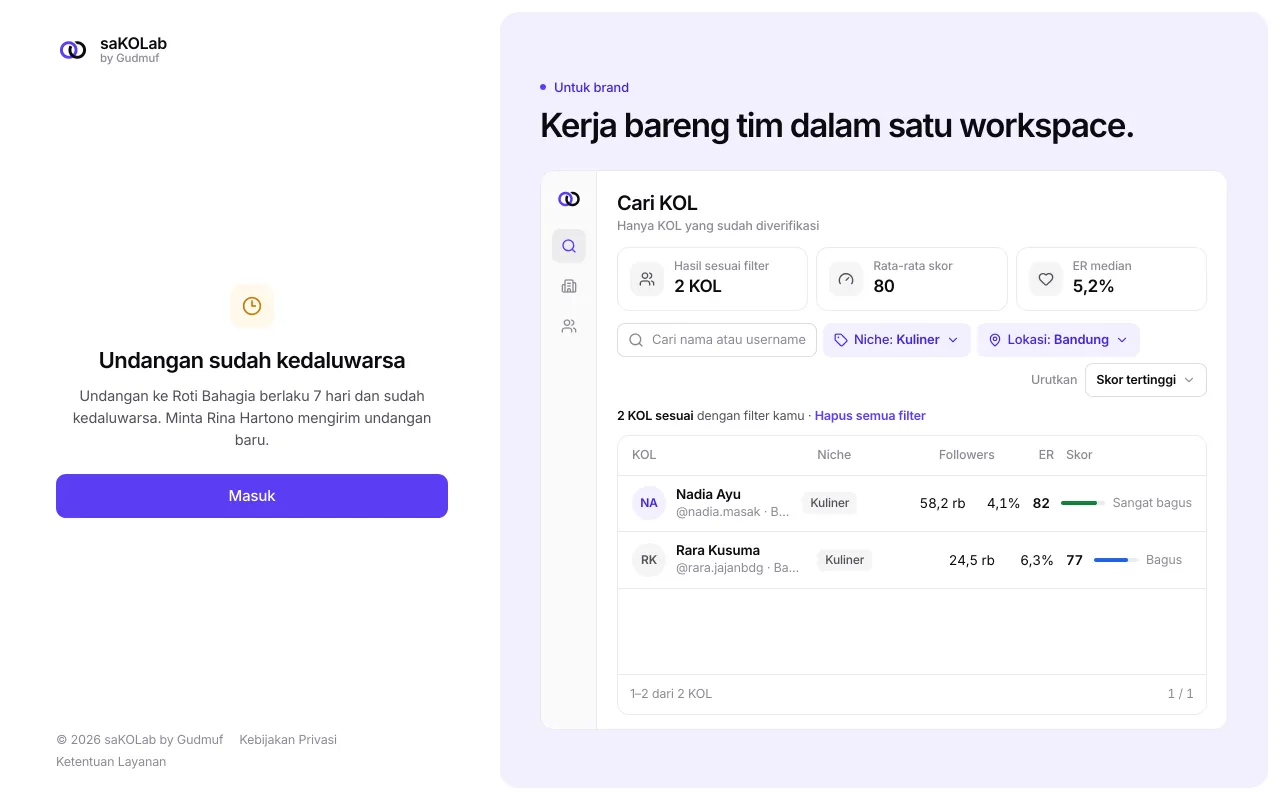Click the Skor column header
This screenshot has width=1280, height=800.
[1079, 455]
